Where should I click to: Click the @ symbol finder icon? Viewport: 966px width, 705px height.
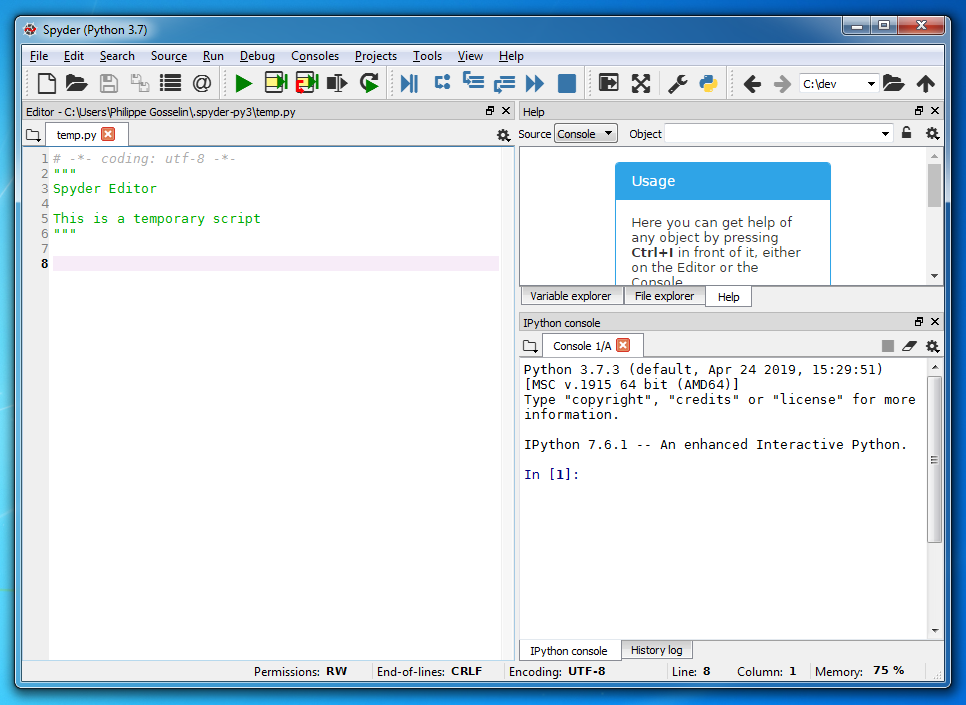[202, 83]
